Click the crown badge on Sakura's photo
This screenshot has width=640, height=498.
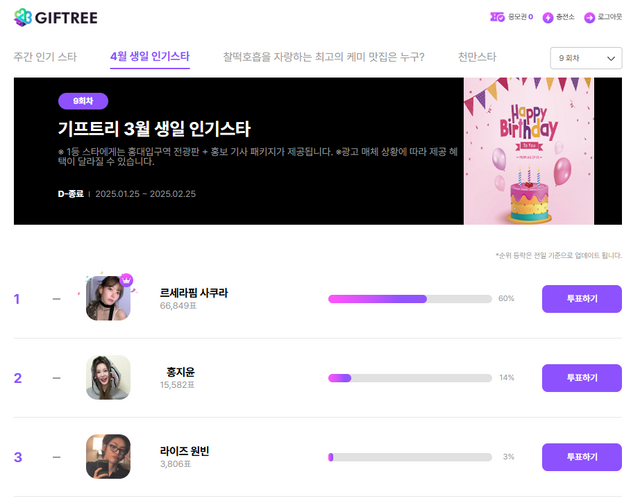point(127,279)
